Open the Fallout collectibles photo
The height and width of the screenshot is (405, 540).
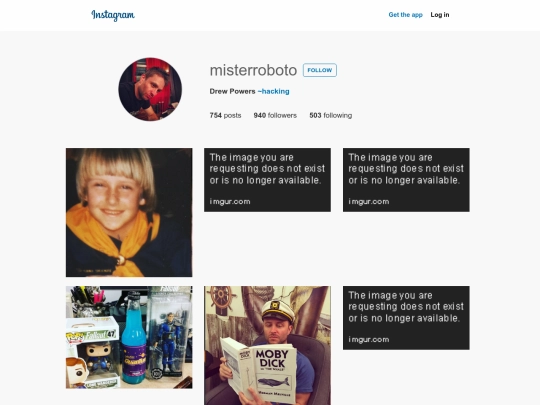tap(129, 337)
